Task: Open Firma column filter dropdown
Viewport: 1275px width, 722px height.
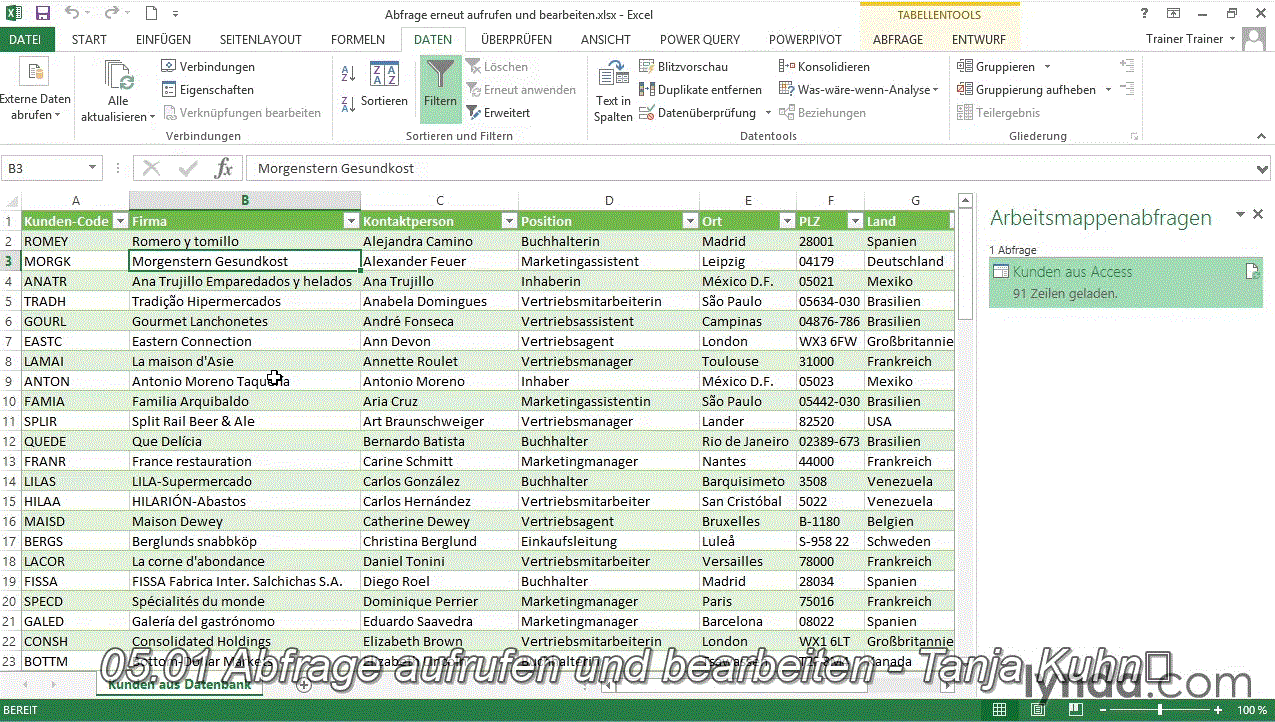Action: pos(351,221)
